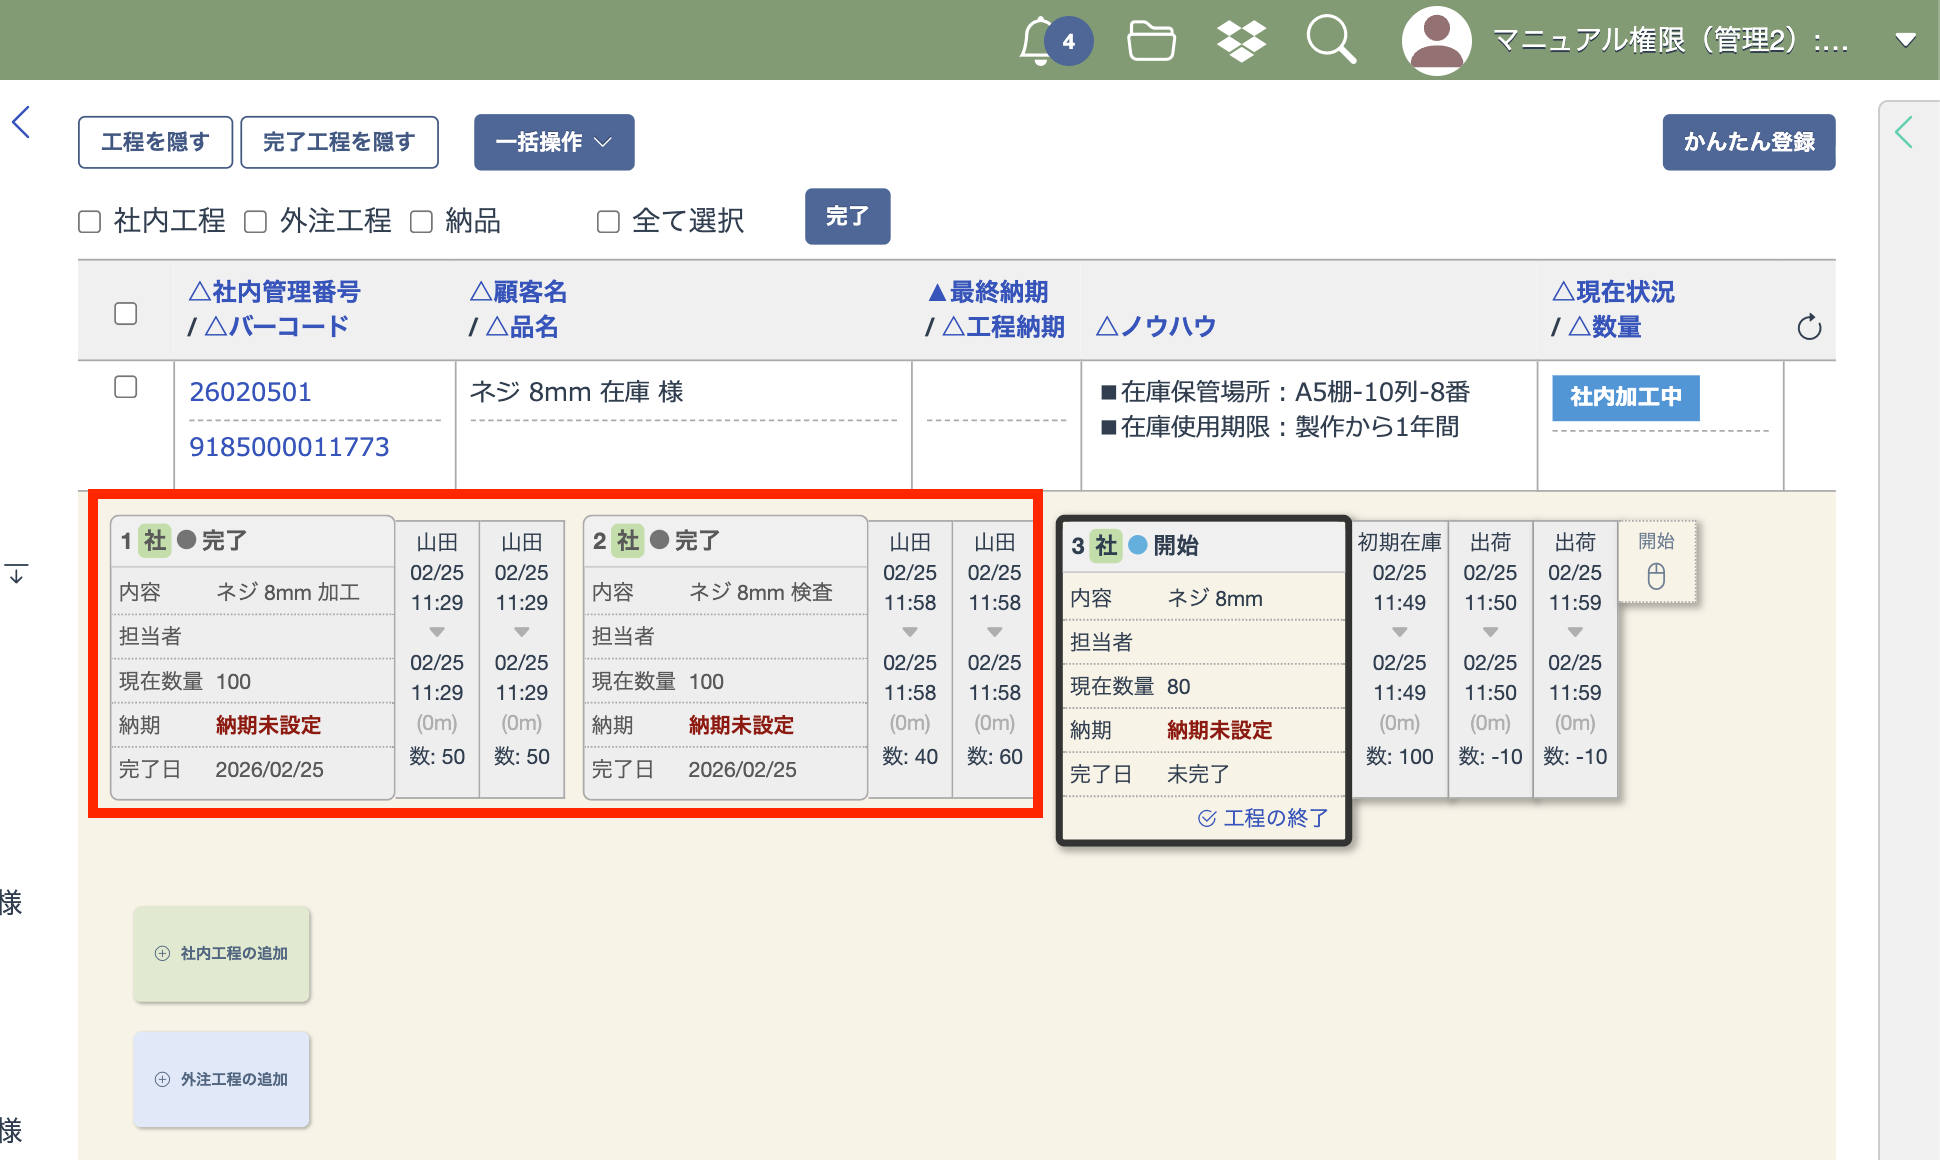Click the refresh icon in table header
The width and height of the screenshot is (1940, 1160).
point(1809,327)
